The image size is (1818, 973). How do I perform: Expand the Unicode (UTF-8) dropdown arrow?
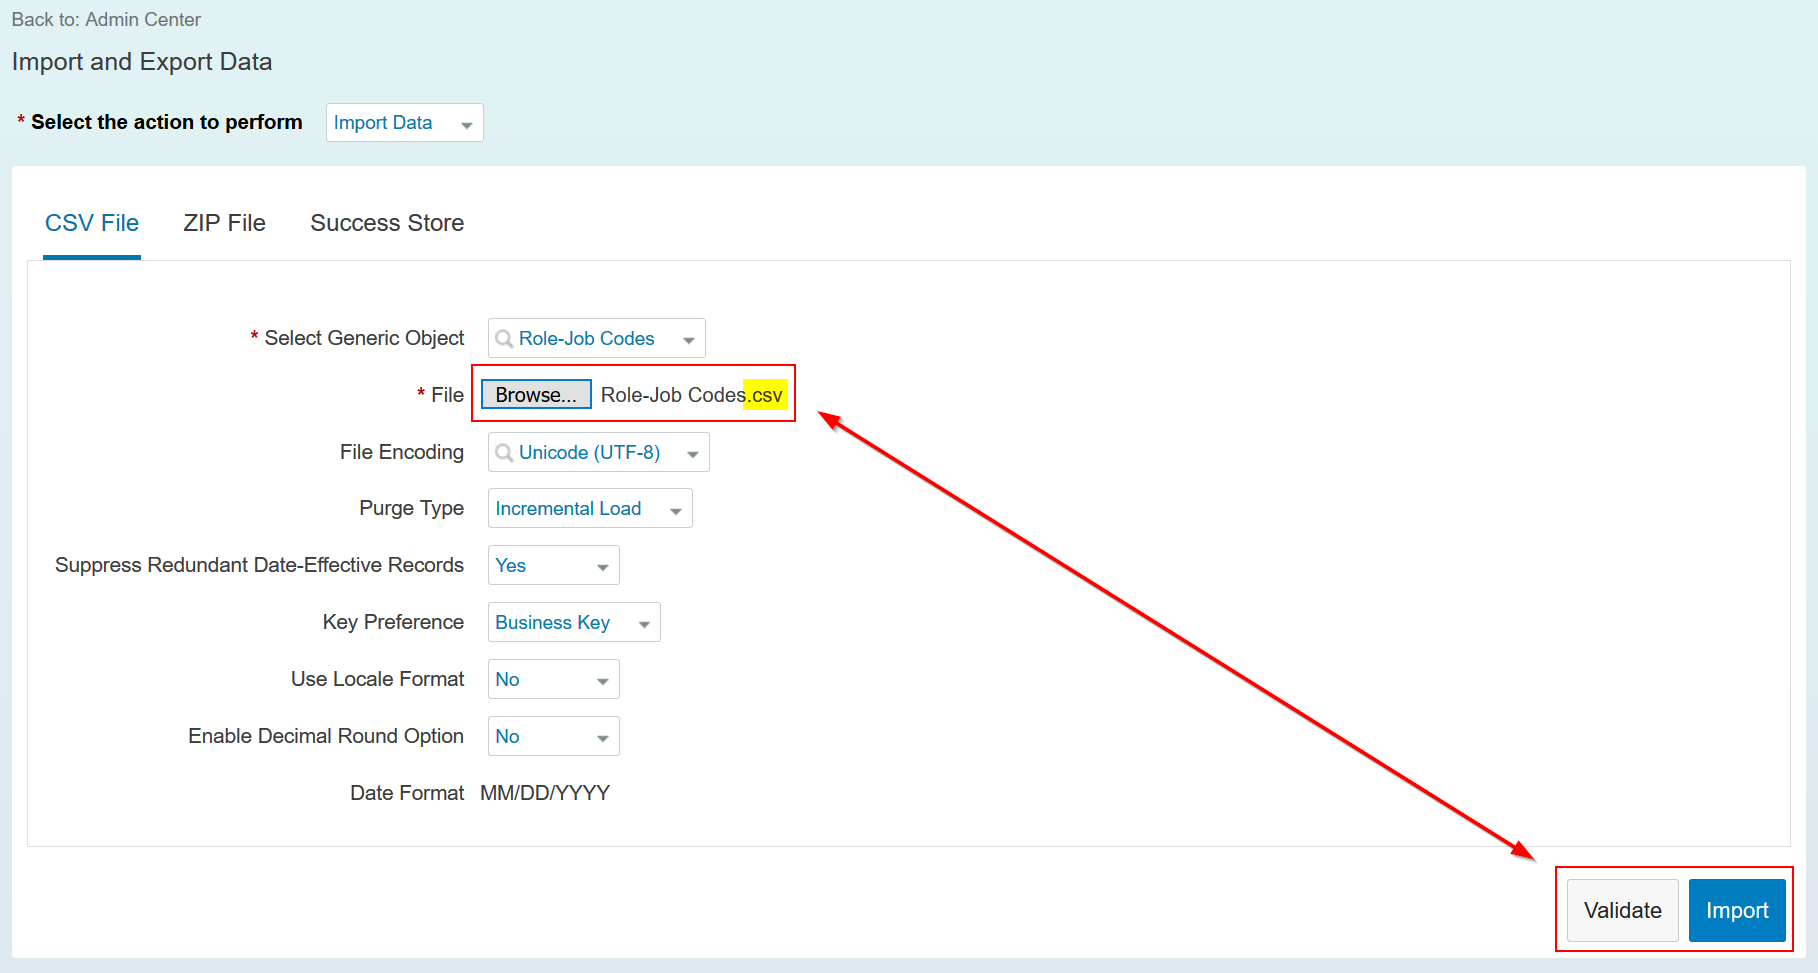693,454
